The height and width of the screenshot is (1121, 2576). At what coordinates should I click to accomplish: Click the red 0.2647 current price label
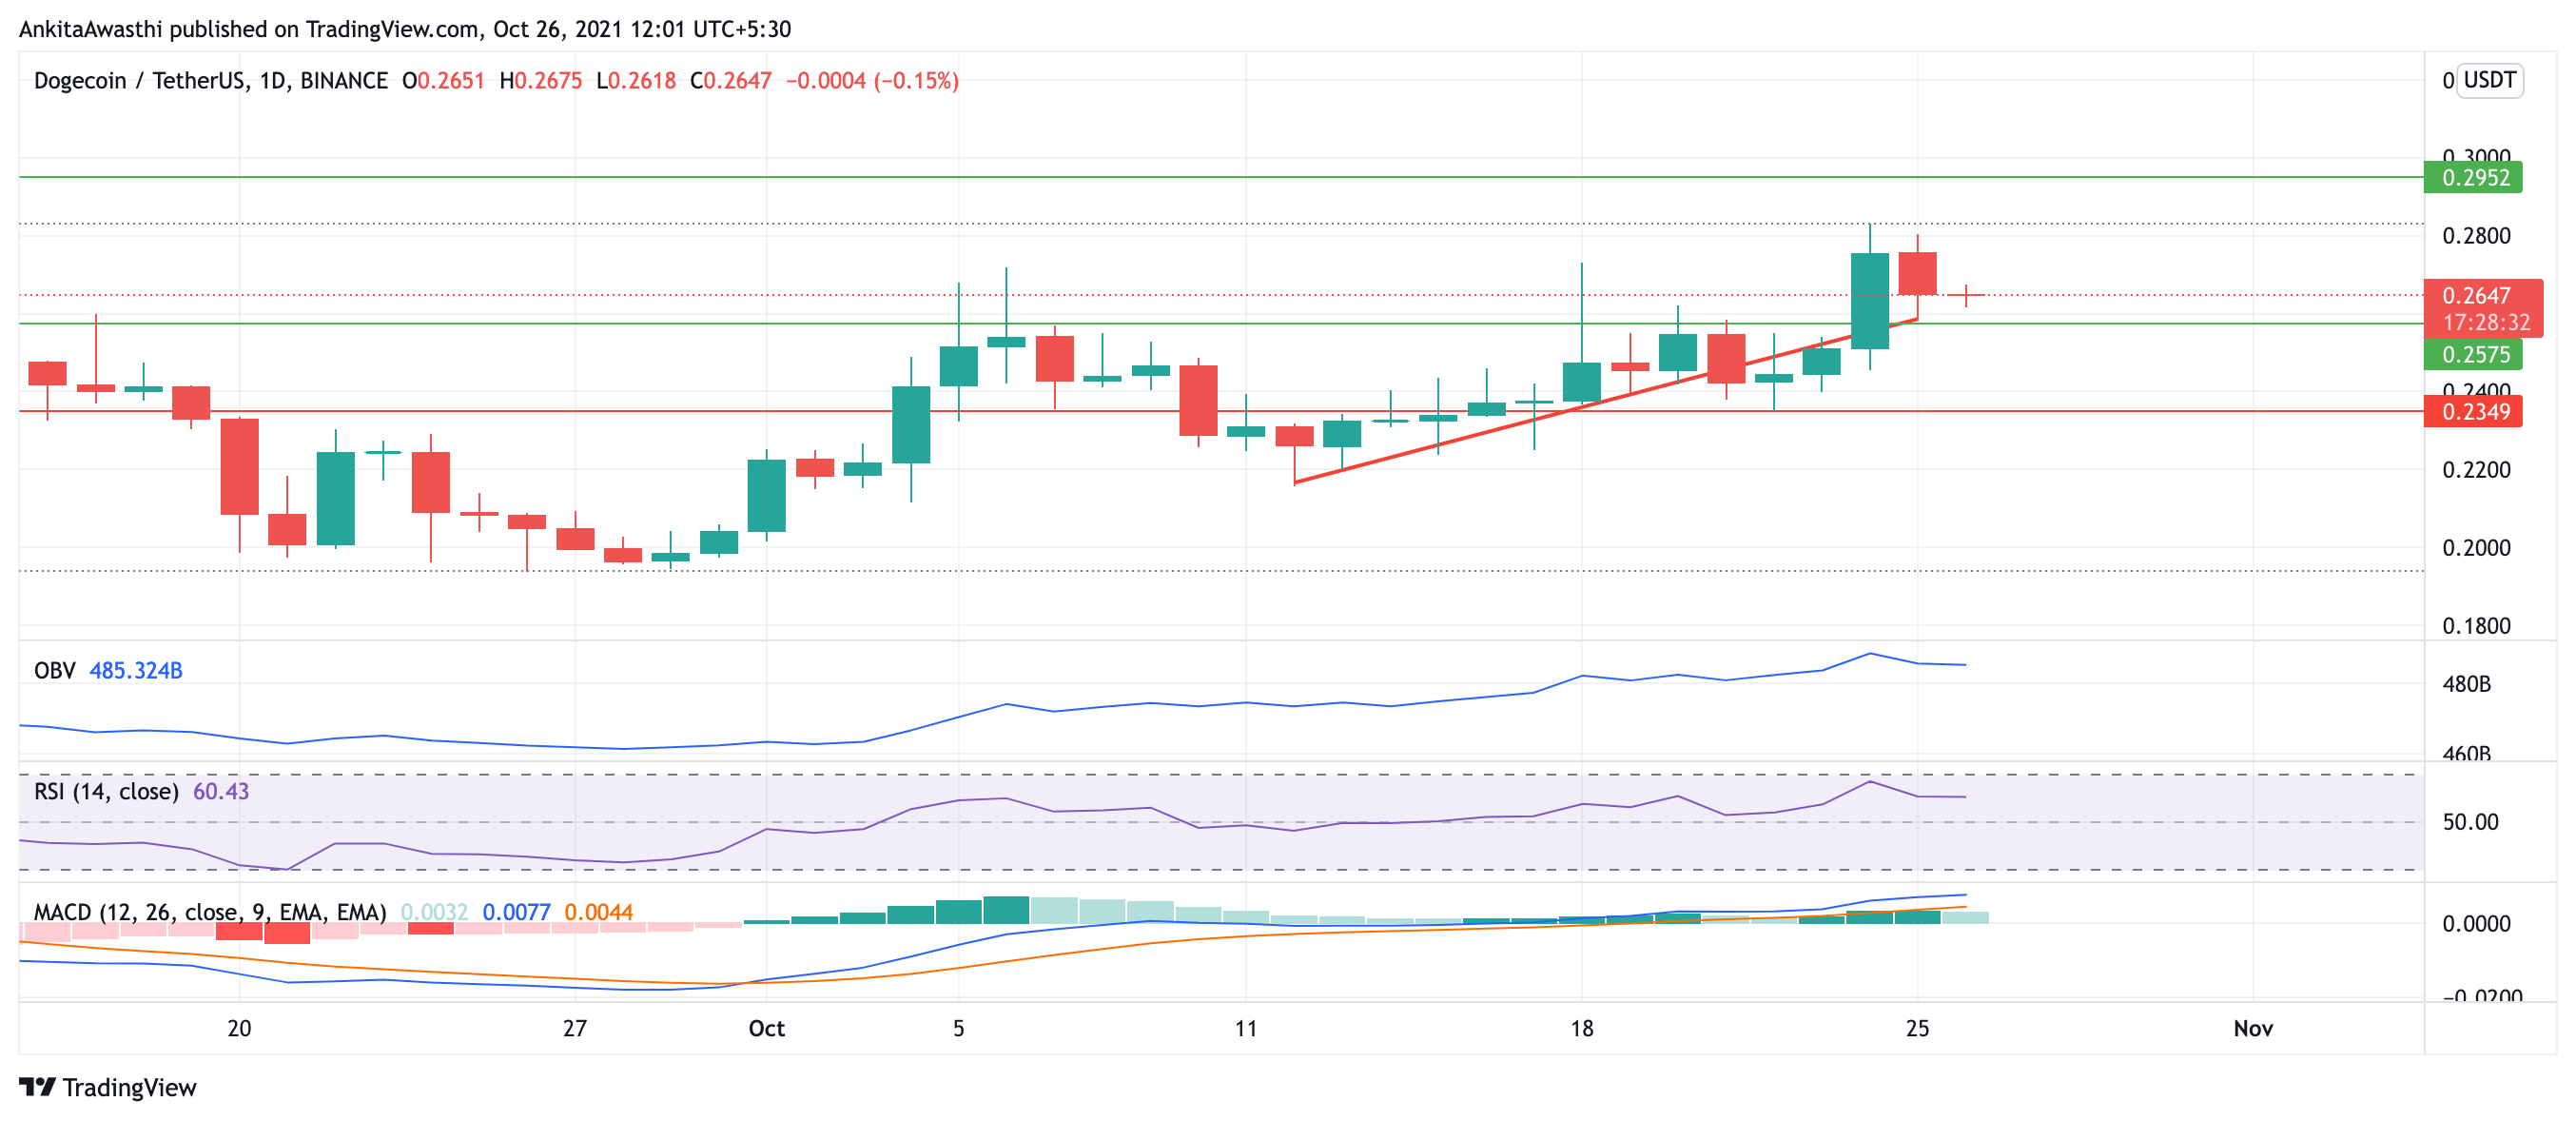2475,296
